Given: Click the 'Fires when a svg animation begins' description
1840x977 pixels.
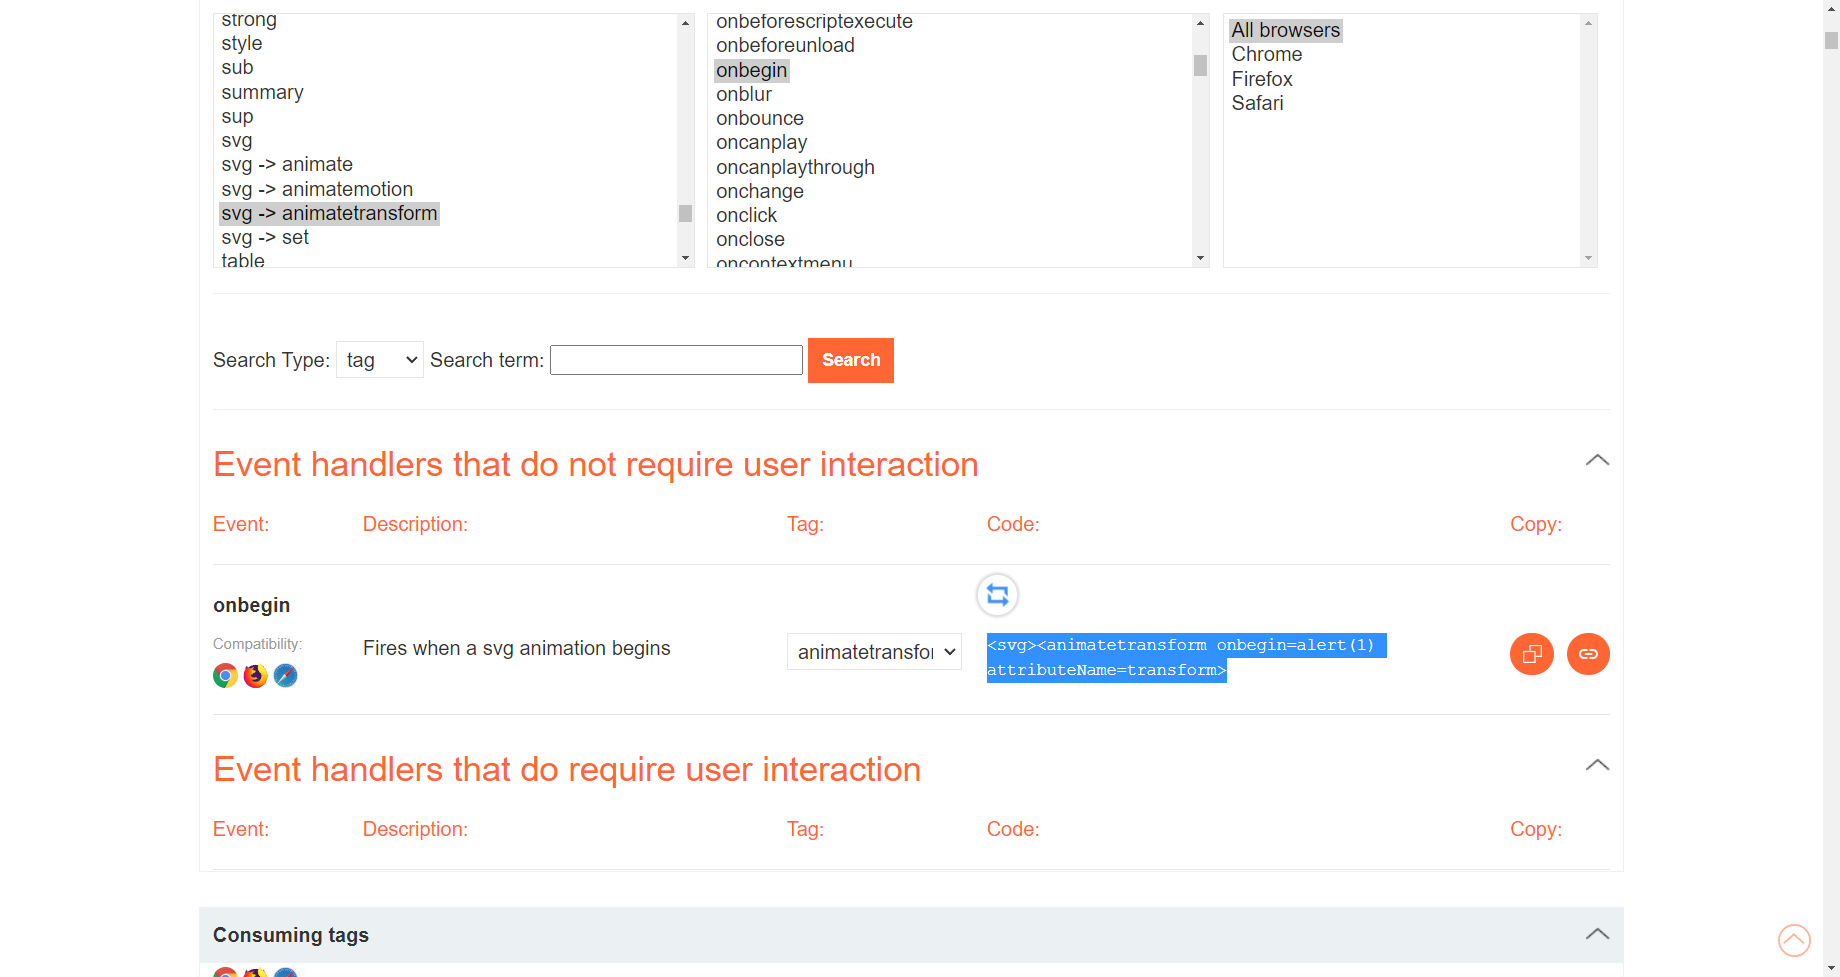Looking at the screenshot, I should 516,648.
